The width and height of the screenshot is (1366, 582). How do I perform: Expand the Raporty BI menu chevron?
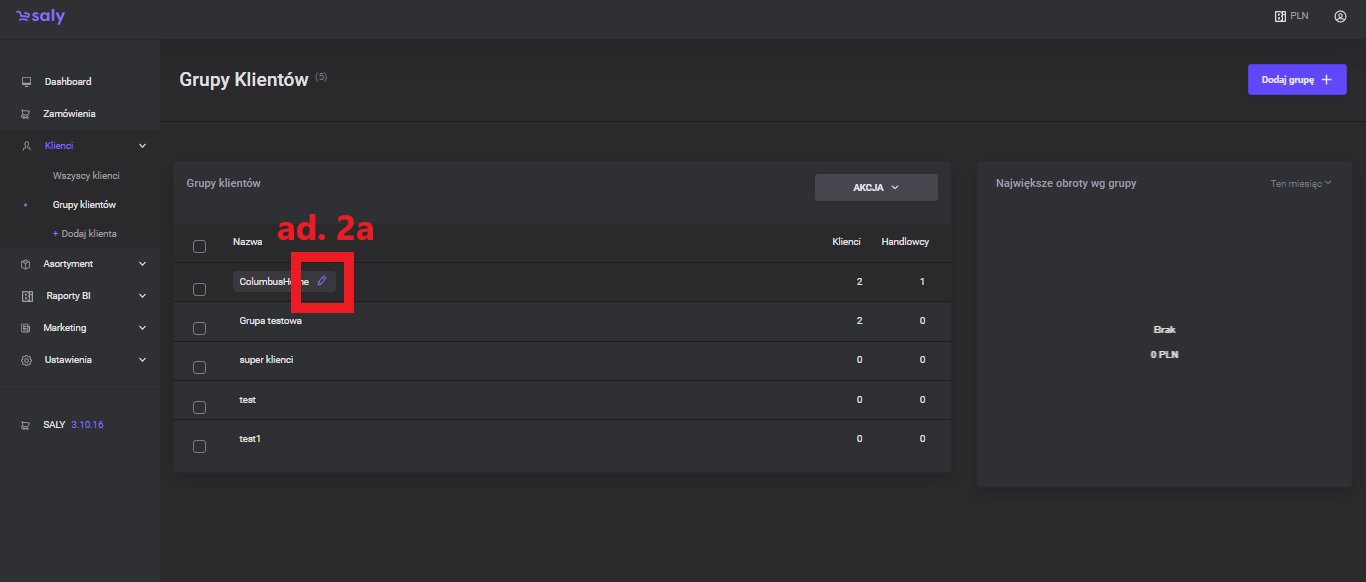point(142,296)
